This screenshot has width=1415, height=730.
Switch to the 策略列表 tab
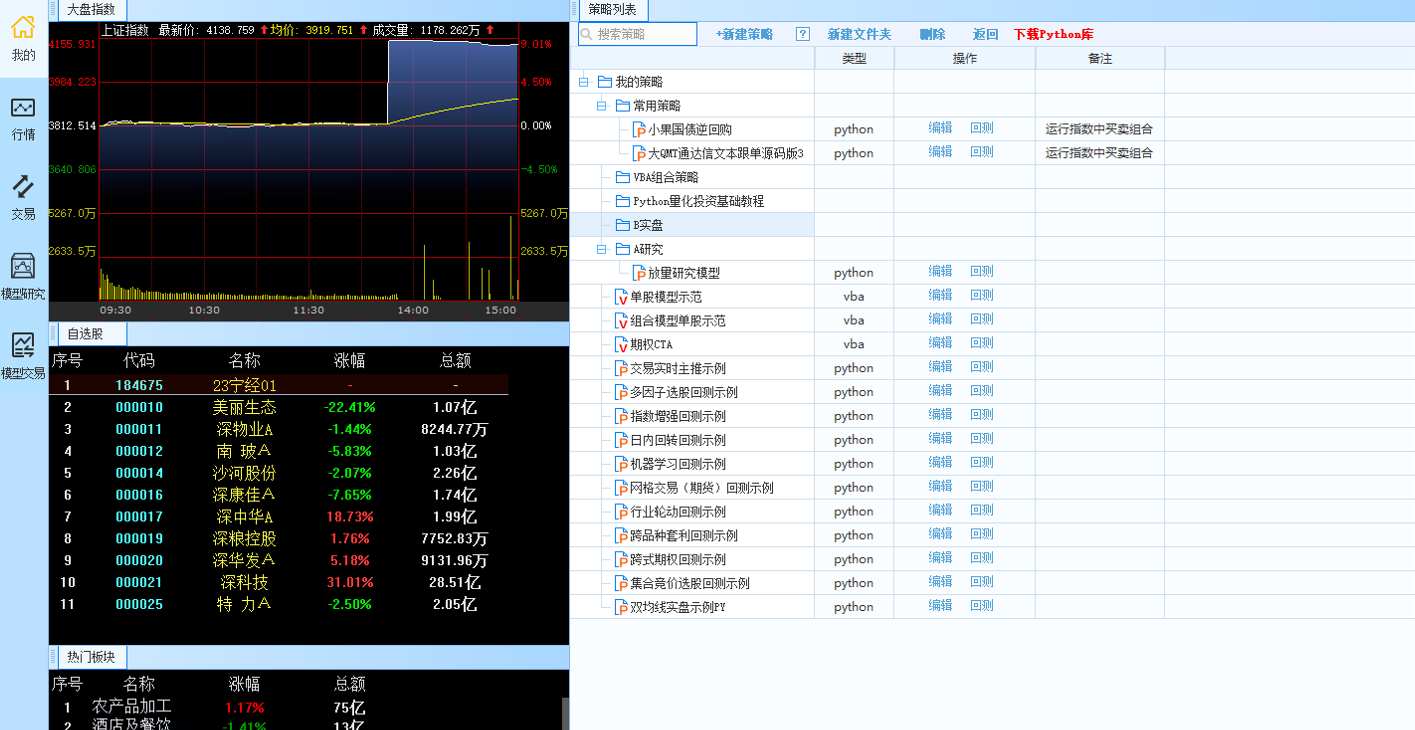click(610, 10)
